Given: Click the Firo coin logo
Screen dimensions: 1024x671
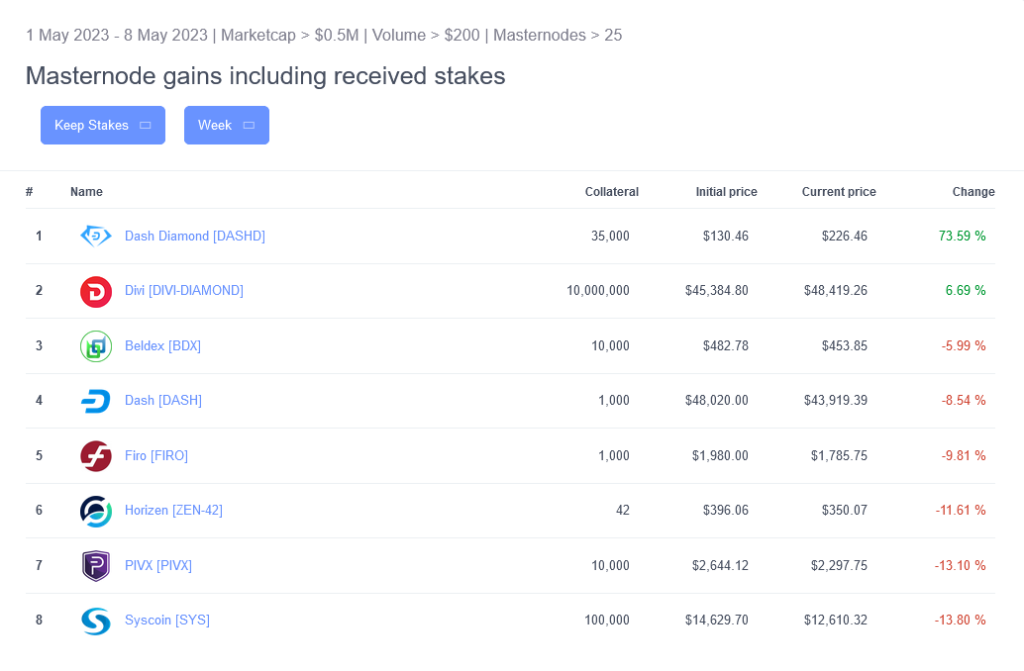Looking at the screenshot, I should (x=96, y=456).
